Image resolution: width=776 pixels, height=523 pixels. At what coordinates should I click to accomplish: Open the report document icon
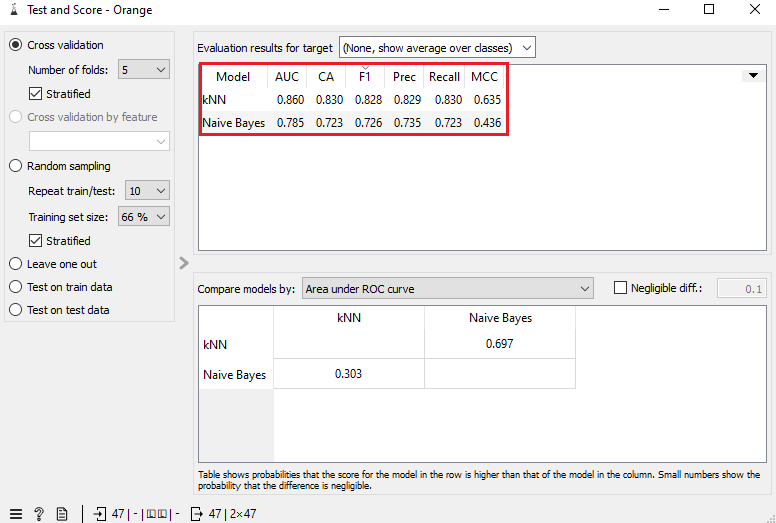click(x=62, y=514)
